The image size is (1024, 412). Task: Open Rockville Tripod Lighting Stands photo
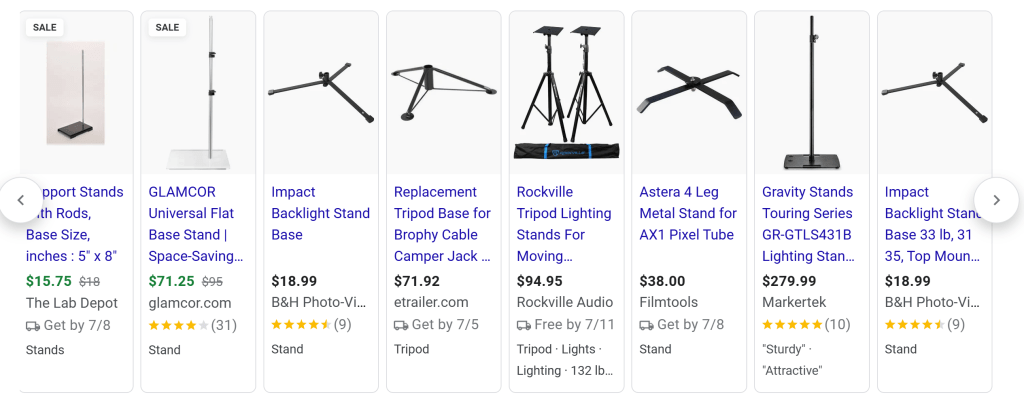(x=567, y=93)
